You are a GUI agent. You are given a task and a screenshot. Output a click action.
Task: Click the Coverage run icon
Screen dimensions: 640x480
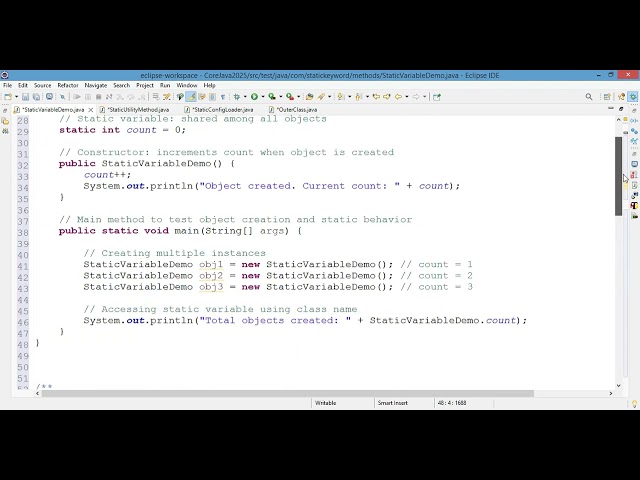pos(272,97)
